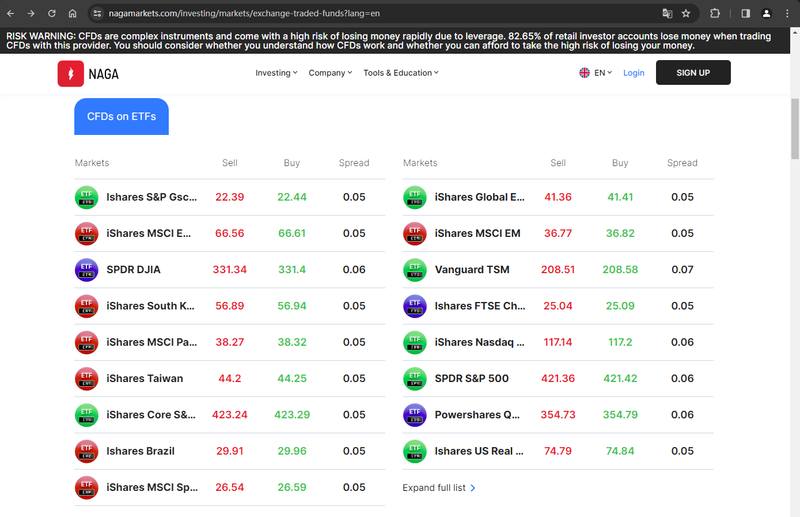Click the SIGN UP button

point(693,72)
